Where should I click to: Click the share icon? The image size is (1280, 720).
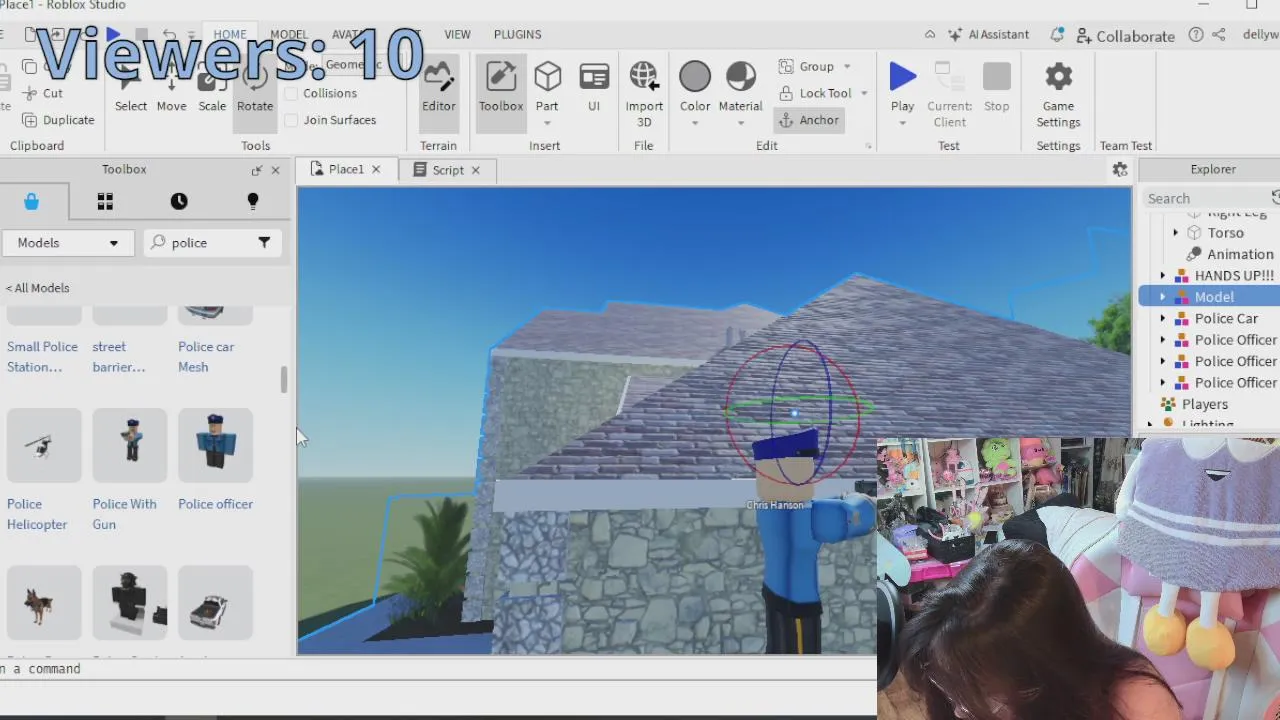[x=1219, y=35]
